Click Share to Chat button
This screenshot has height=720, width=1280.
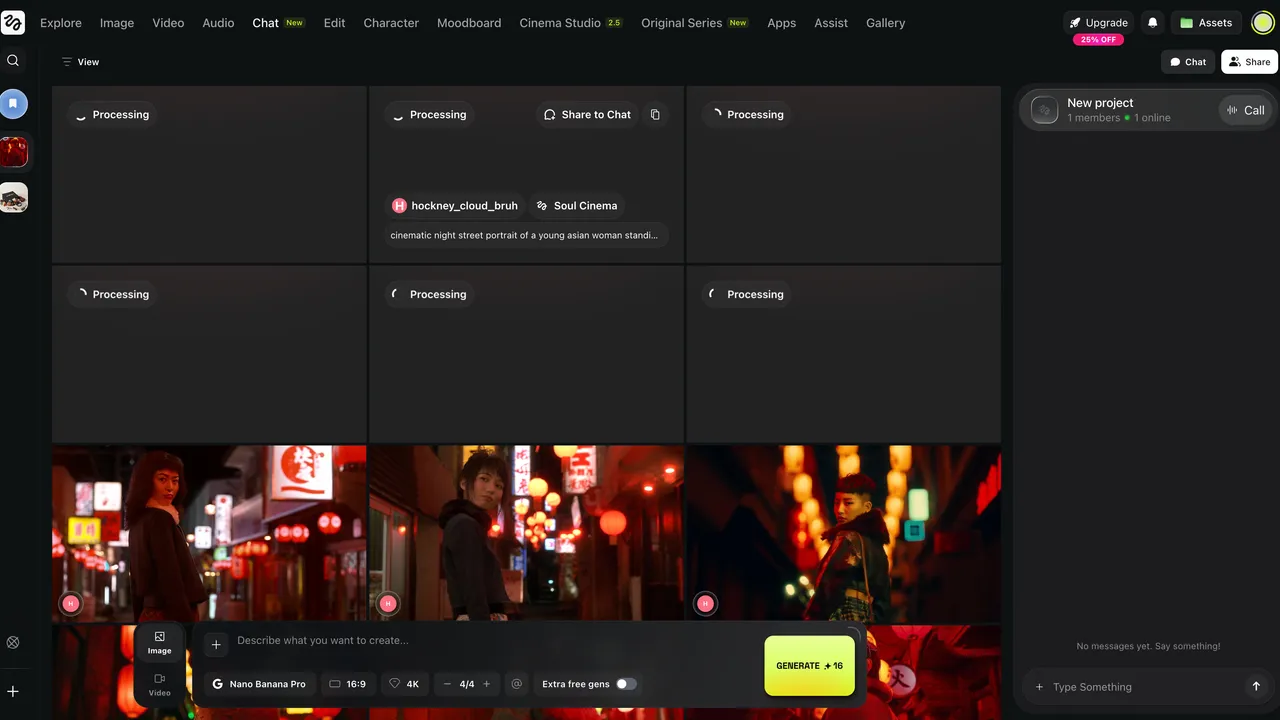[x=587, y=115]
